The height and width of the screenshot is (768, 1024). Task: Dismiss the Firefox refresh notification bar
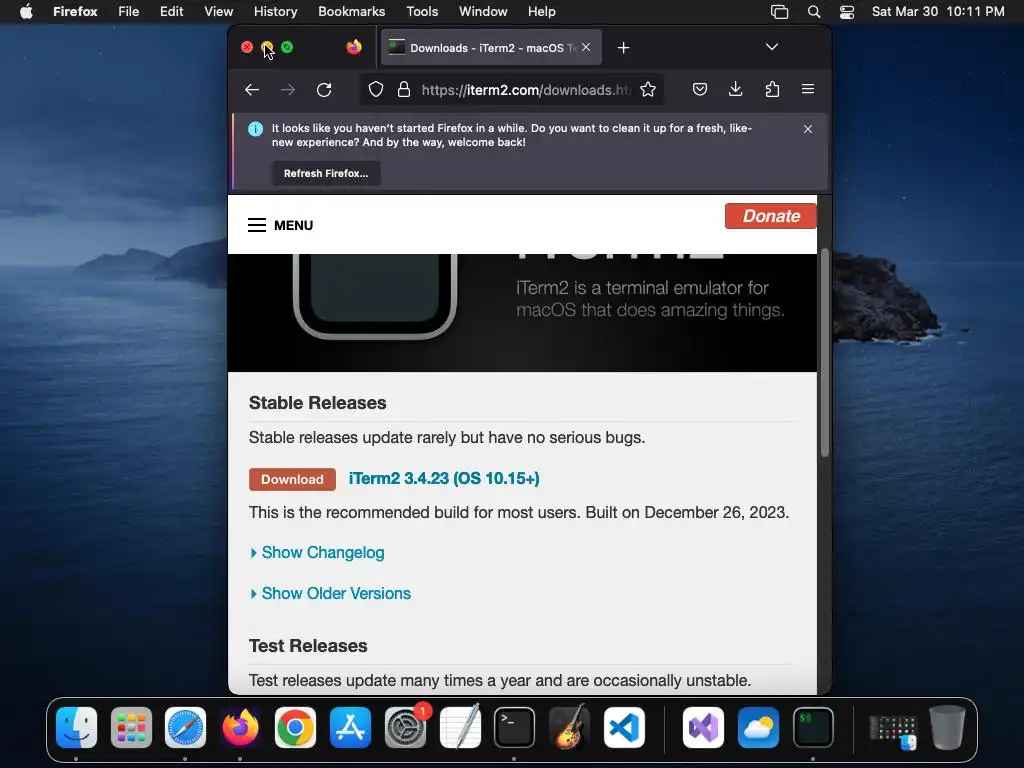(808, 129)
